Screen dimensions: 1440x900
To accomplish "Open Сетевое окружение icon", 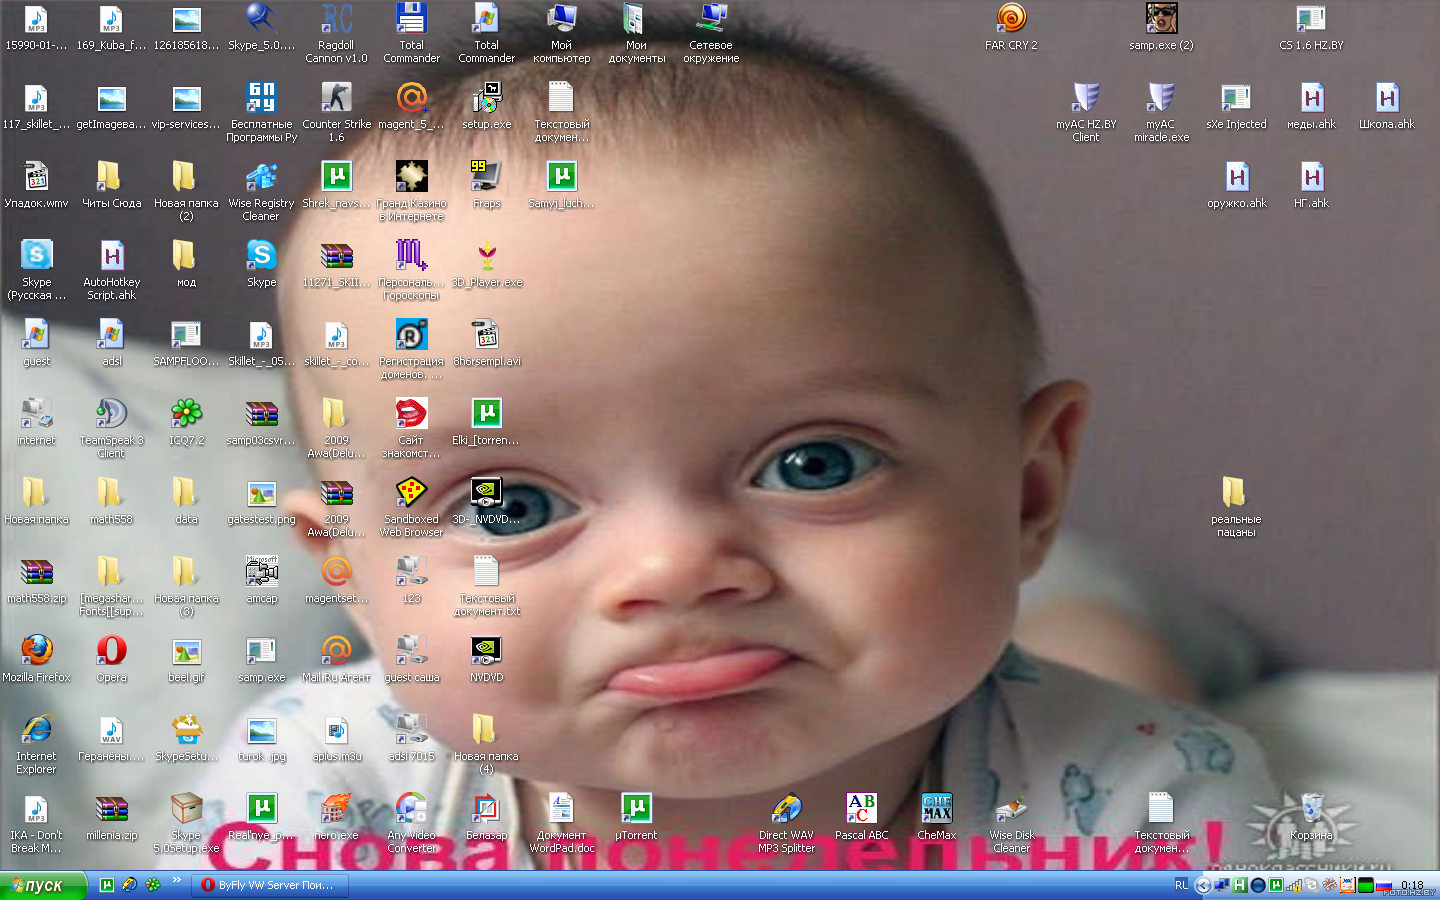I will tap(711, 34).
